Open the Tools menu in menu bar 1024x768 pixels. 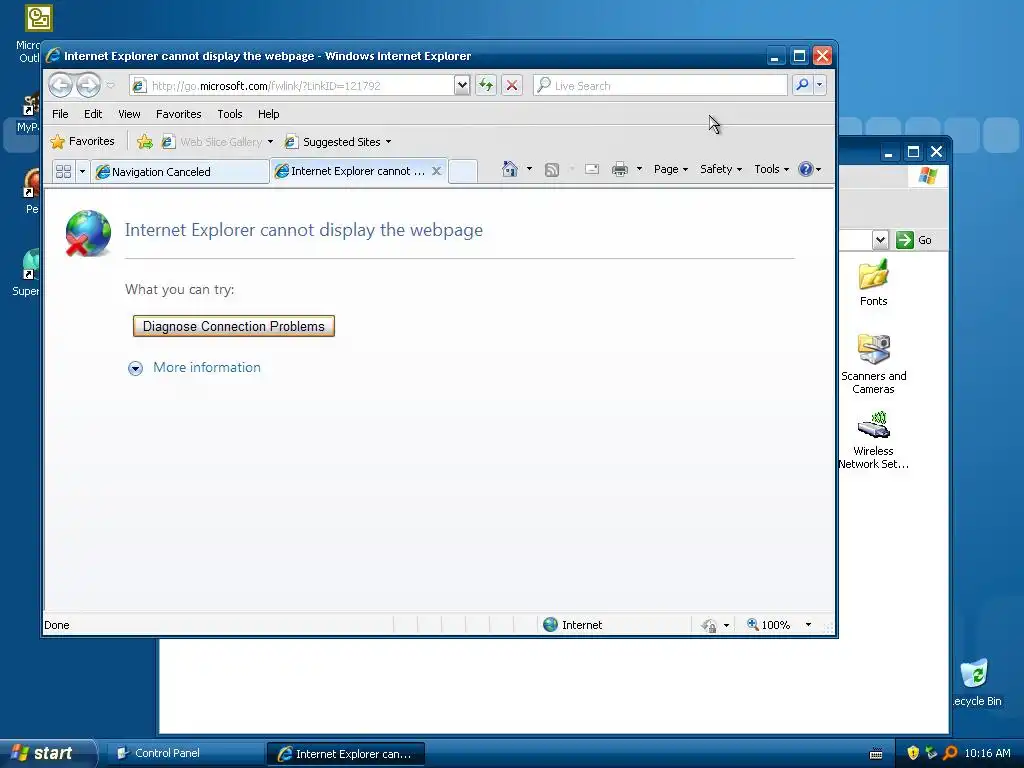(230, 114)
